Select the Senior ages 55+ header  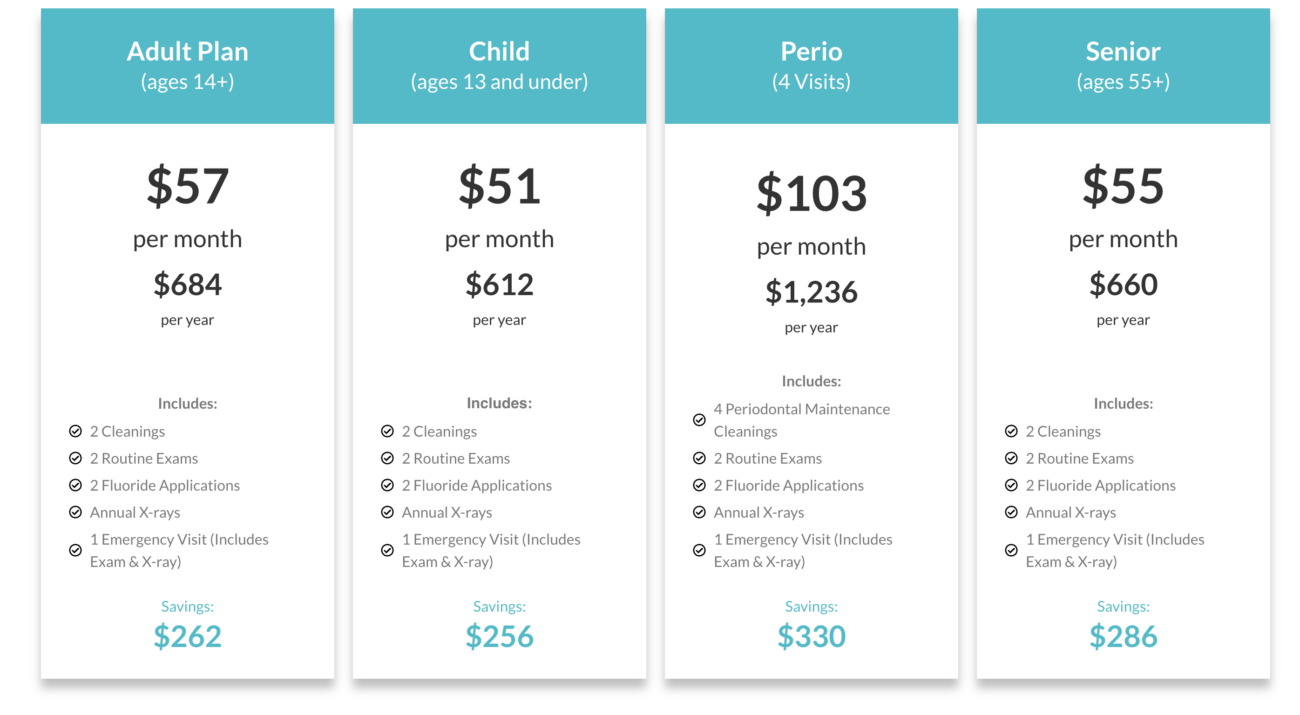tap(1123, 66)
